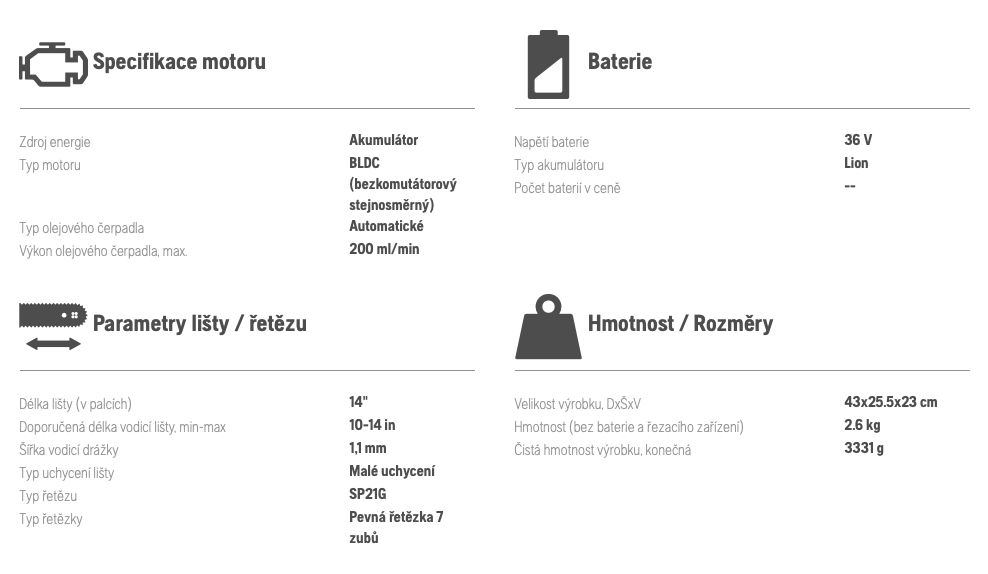Screen dimensions: 988x574
Task: Select the Specifikace motoru heading
Action: tap(179, 62)
